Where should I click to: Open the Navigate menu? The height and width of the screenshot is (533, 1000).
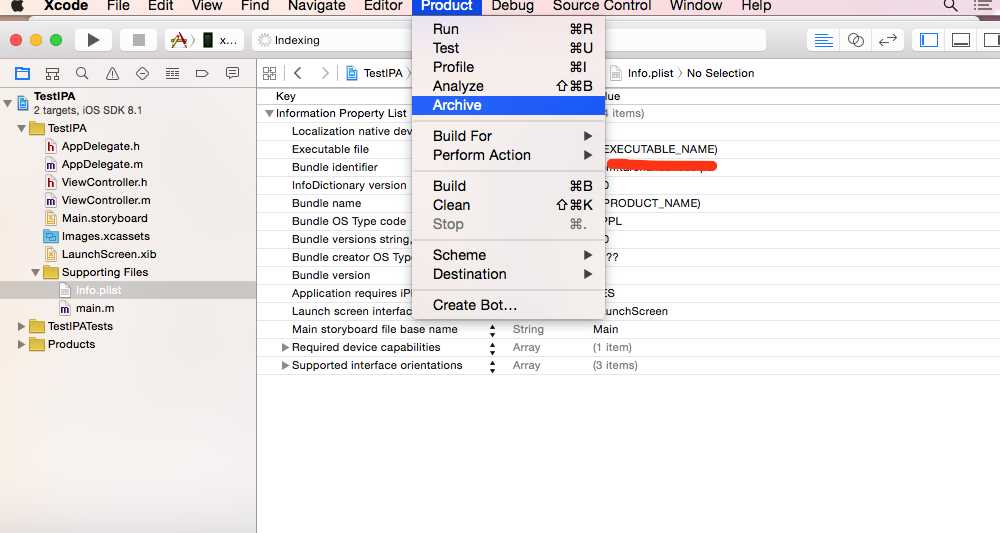coord(316,6)
